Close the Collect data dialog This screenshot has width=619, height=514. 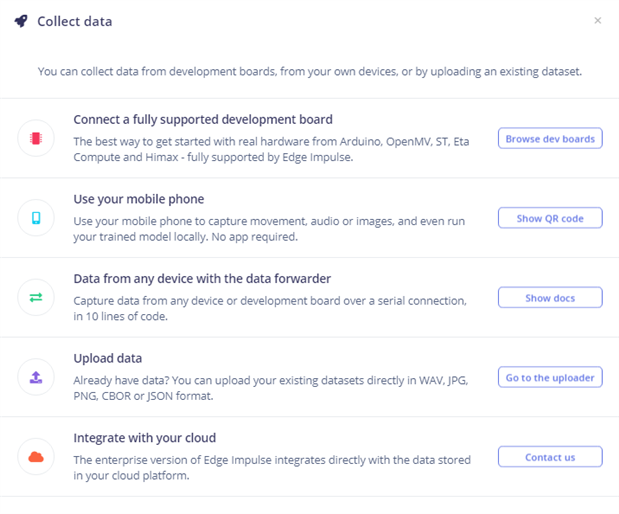point(598,21)
